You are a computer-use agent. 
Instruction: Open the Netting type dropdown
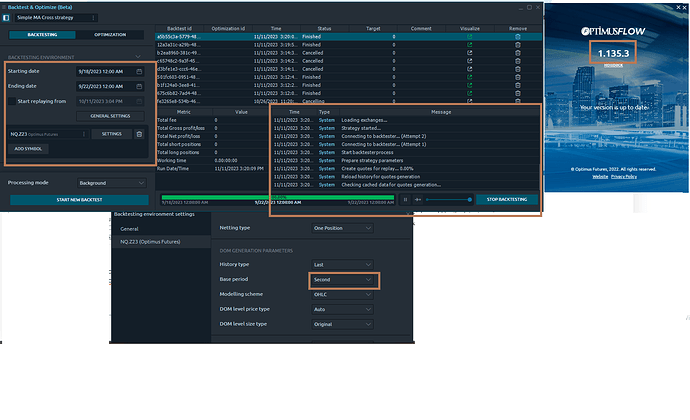coord(342,228)
